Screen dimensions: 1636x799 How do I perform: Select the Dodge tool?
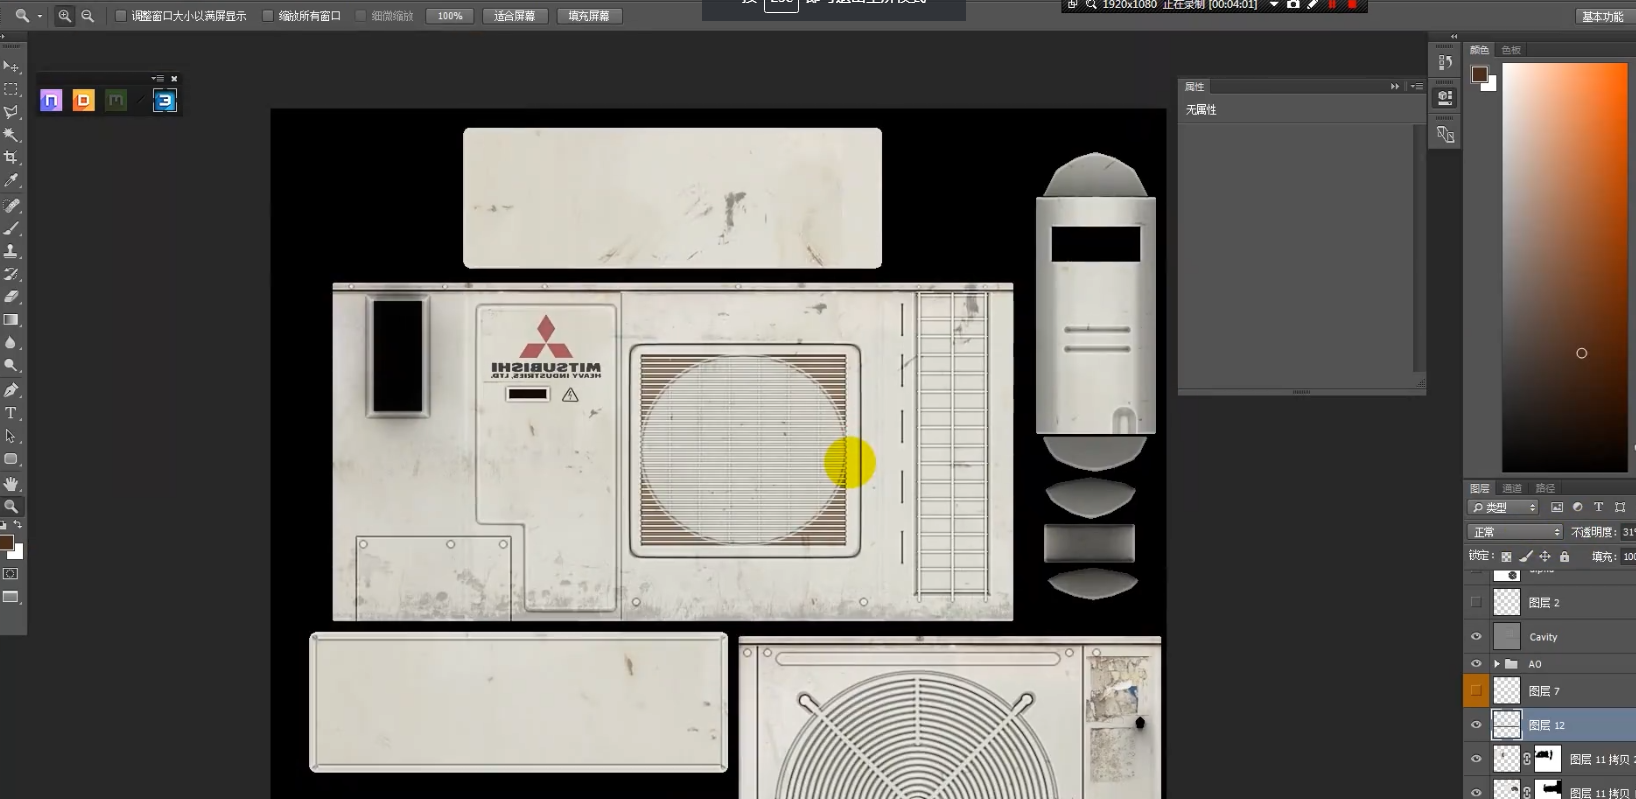(x=11, y=366)
